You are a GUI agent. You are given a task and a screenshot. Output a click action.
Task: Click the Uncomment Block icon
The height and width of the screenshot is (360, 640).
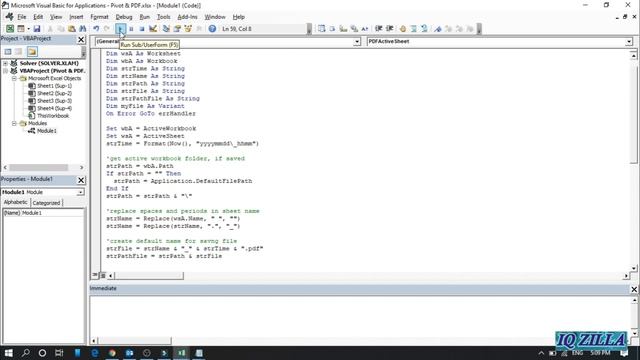(424, 29)
